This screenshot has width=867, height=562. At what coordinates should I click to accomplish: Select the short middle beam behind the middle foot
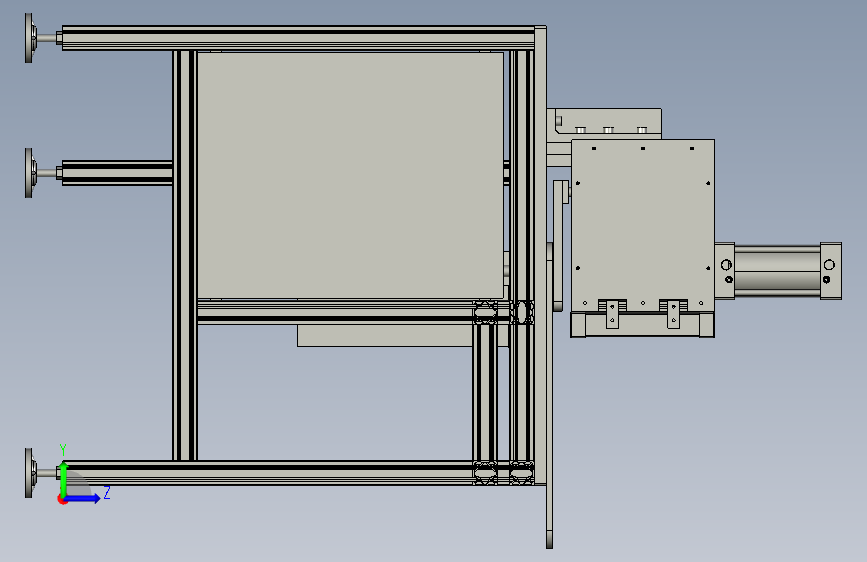click(117, 173)
